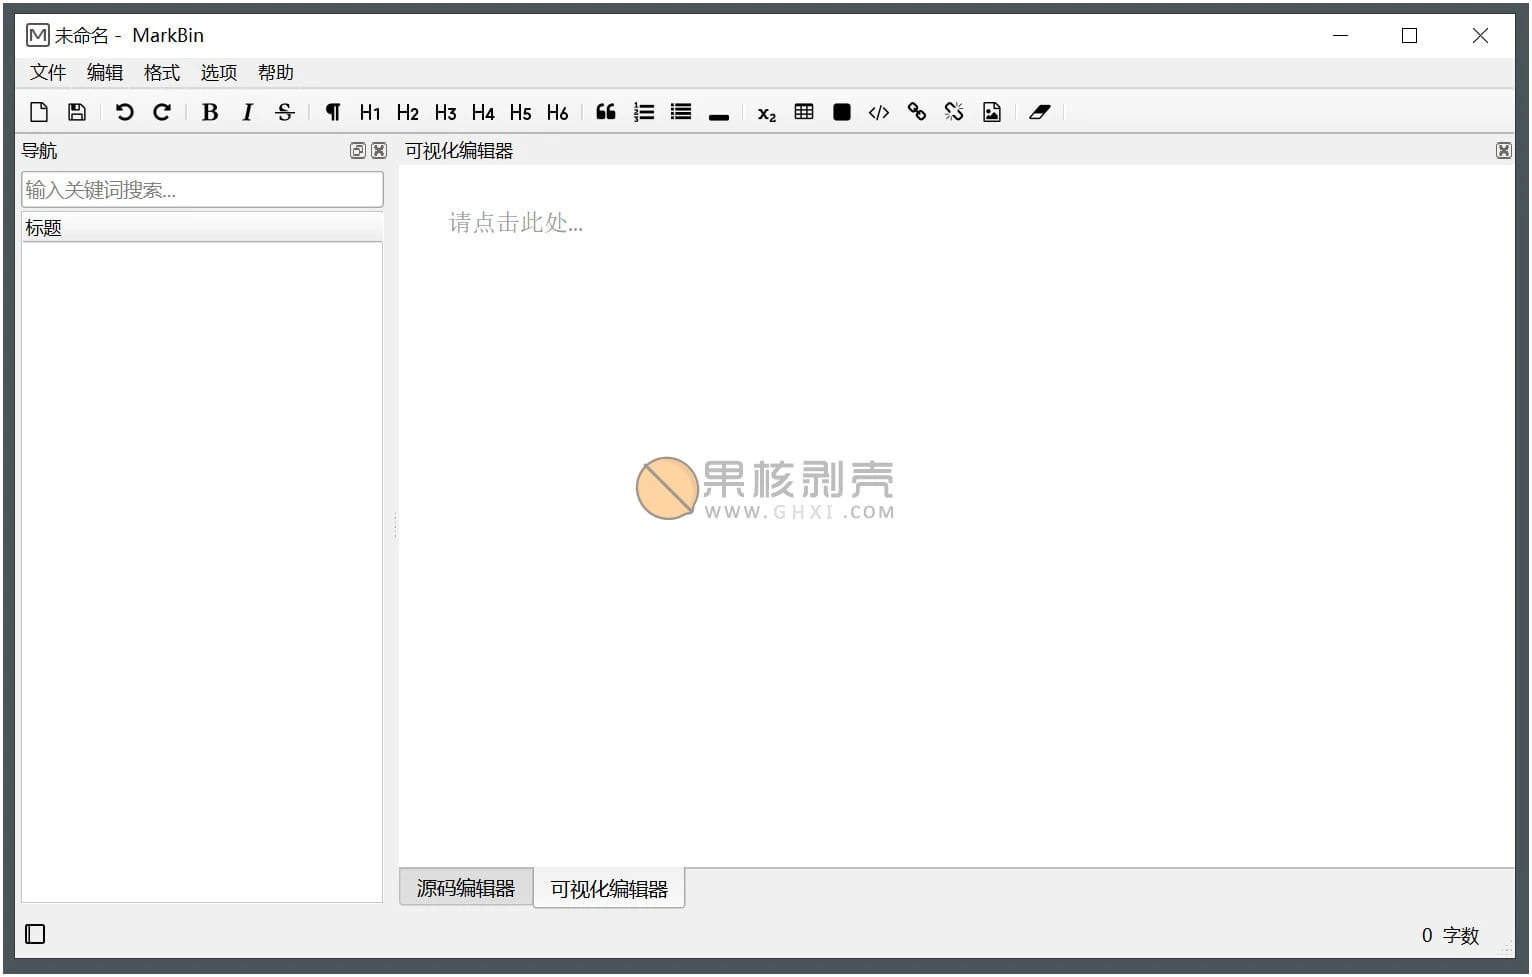This screenshot has height=977, width=1532.
Task: Toggle italic formatting
Action: coord(247,112)
